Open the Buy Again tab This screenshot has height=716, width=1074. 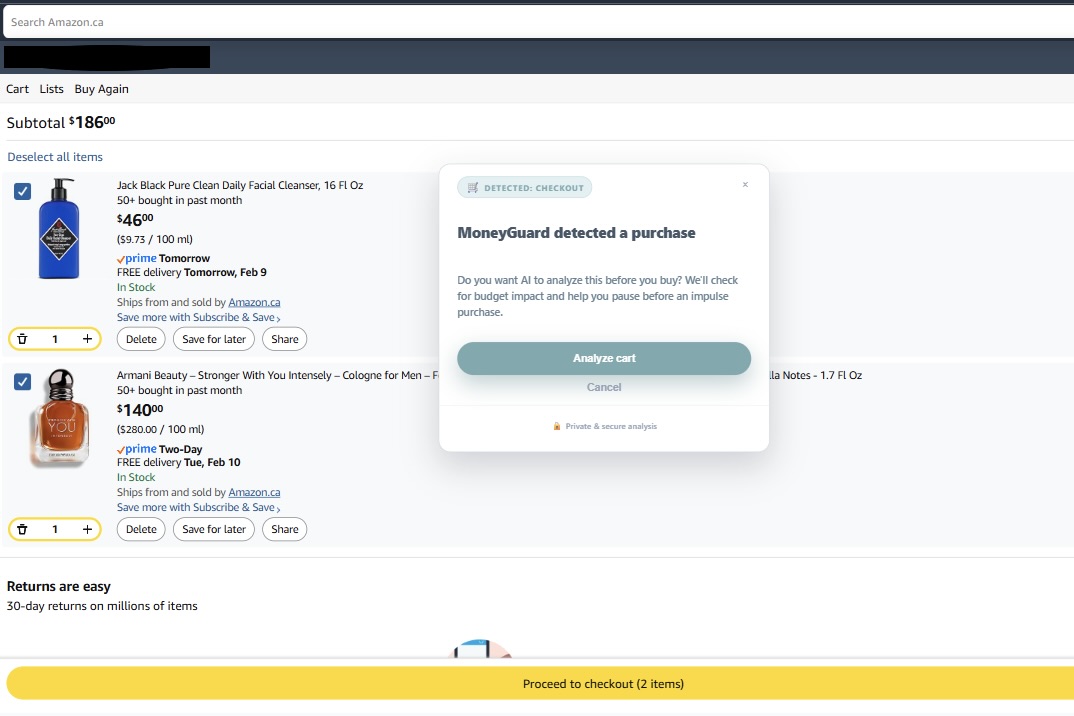click(101, 89)
